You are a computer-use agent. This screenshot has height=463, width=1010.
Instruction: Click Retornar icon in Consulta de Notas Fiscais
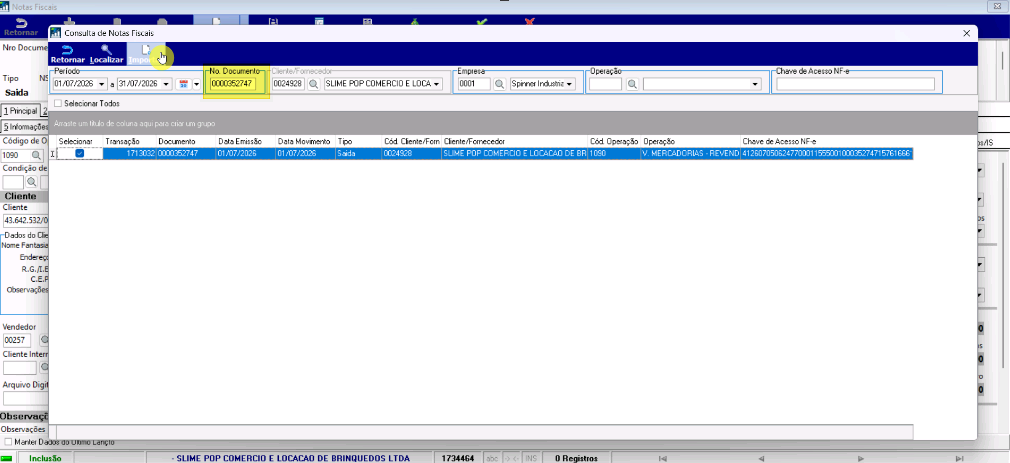point(66,50)
